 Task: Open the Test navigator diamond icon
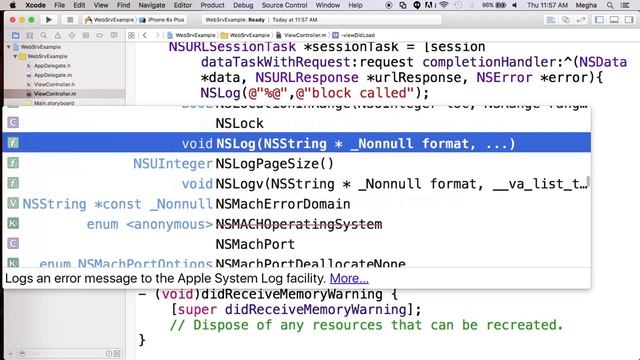tap(72, 36)
